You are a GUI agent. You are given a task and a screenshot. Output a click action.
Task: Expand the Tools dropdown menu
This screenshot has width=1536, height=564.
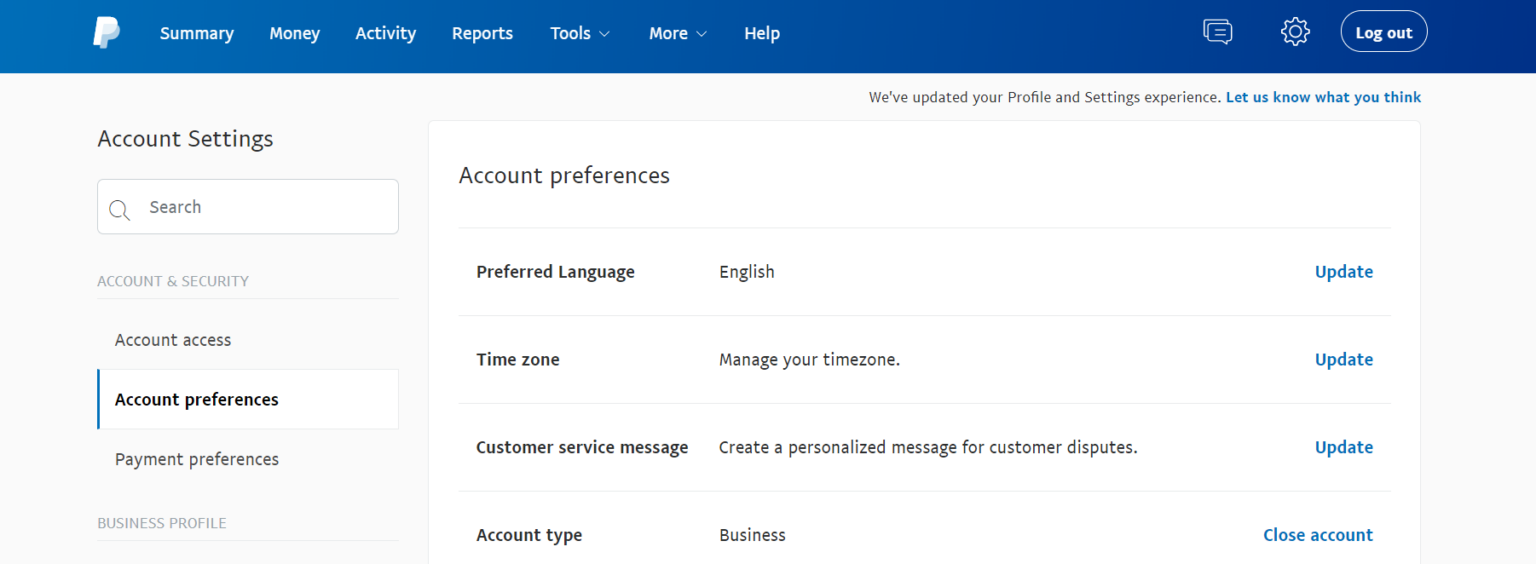[580, 33]
